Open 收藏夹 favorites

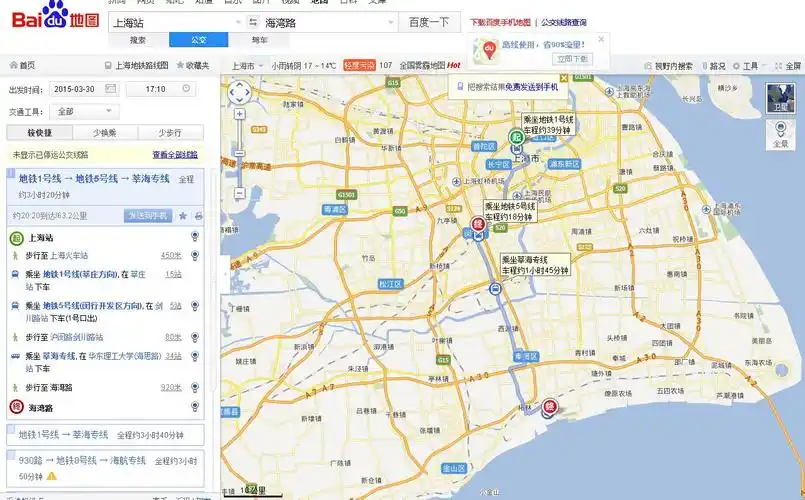pos(193,65)
